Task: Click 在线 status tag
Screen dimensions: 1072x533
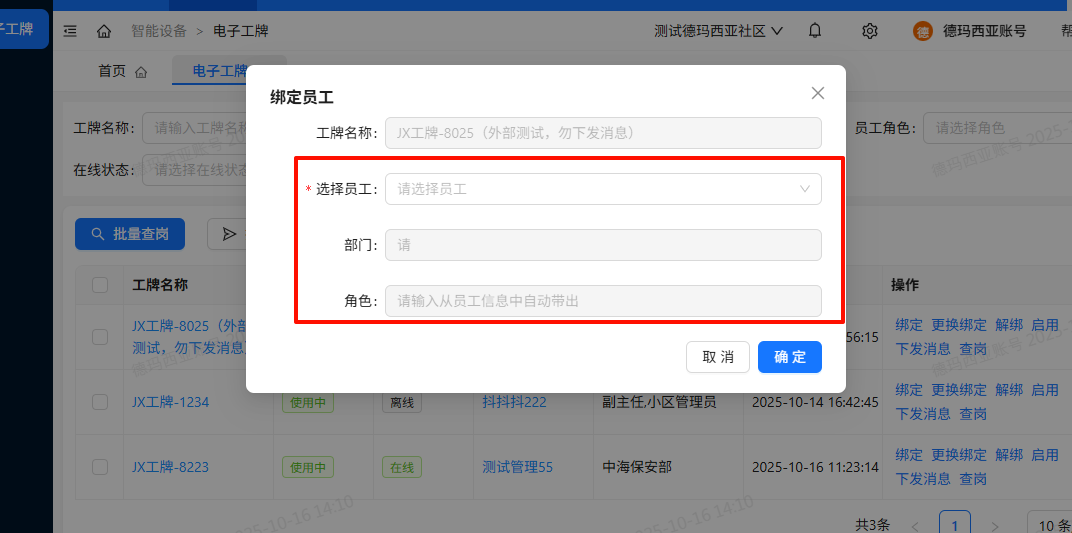Action: (402, 467)
